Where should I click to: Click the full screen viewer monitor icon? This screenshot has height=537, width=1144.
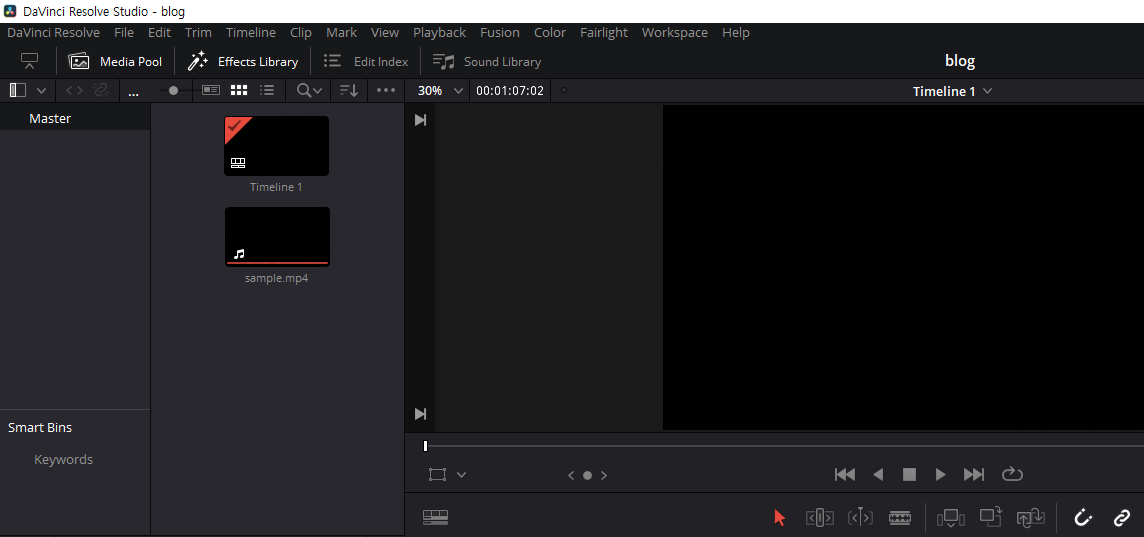tap(29, 62)
